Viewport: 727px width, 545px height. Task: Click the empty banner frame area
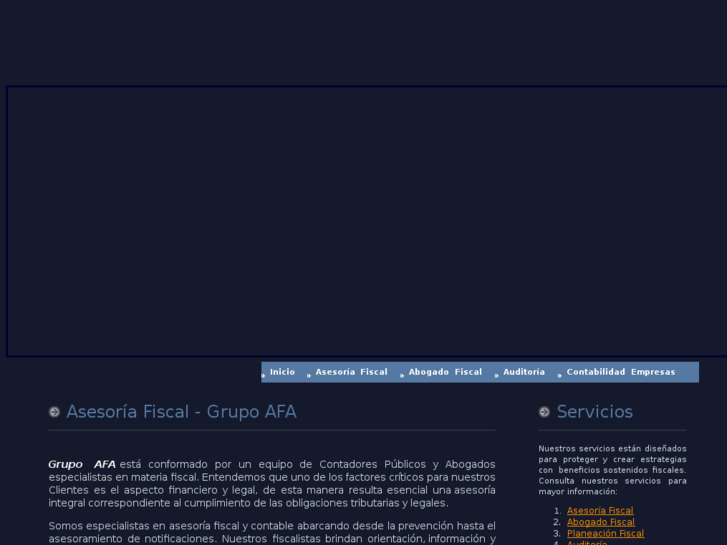[367, 221]
